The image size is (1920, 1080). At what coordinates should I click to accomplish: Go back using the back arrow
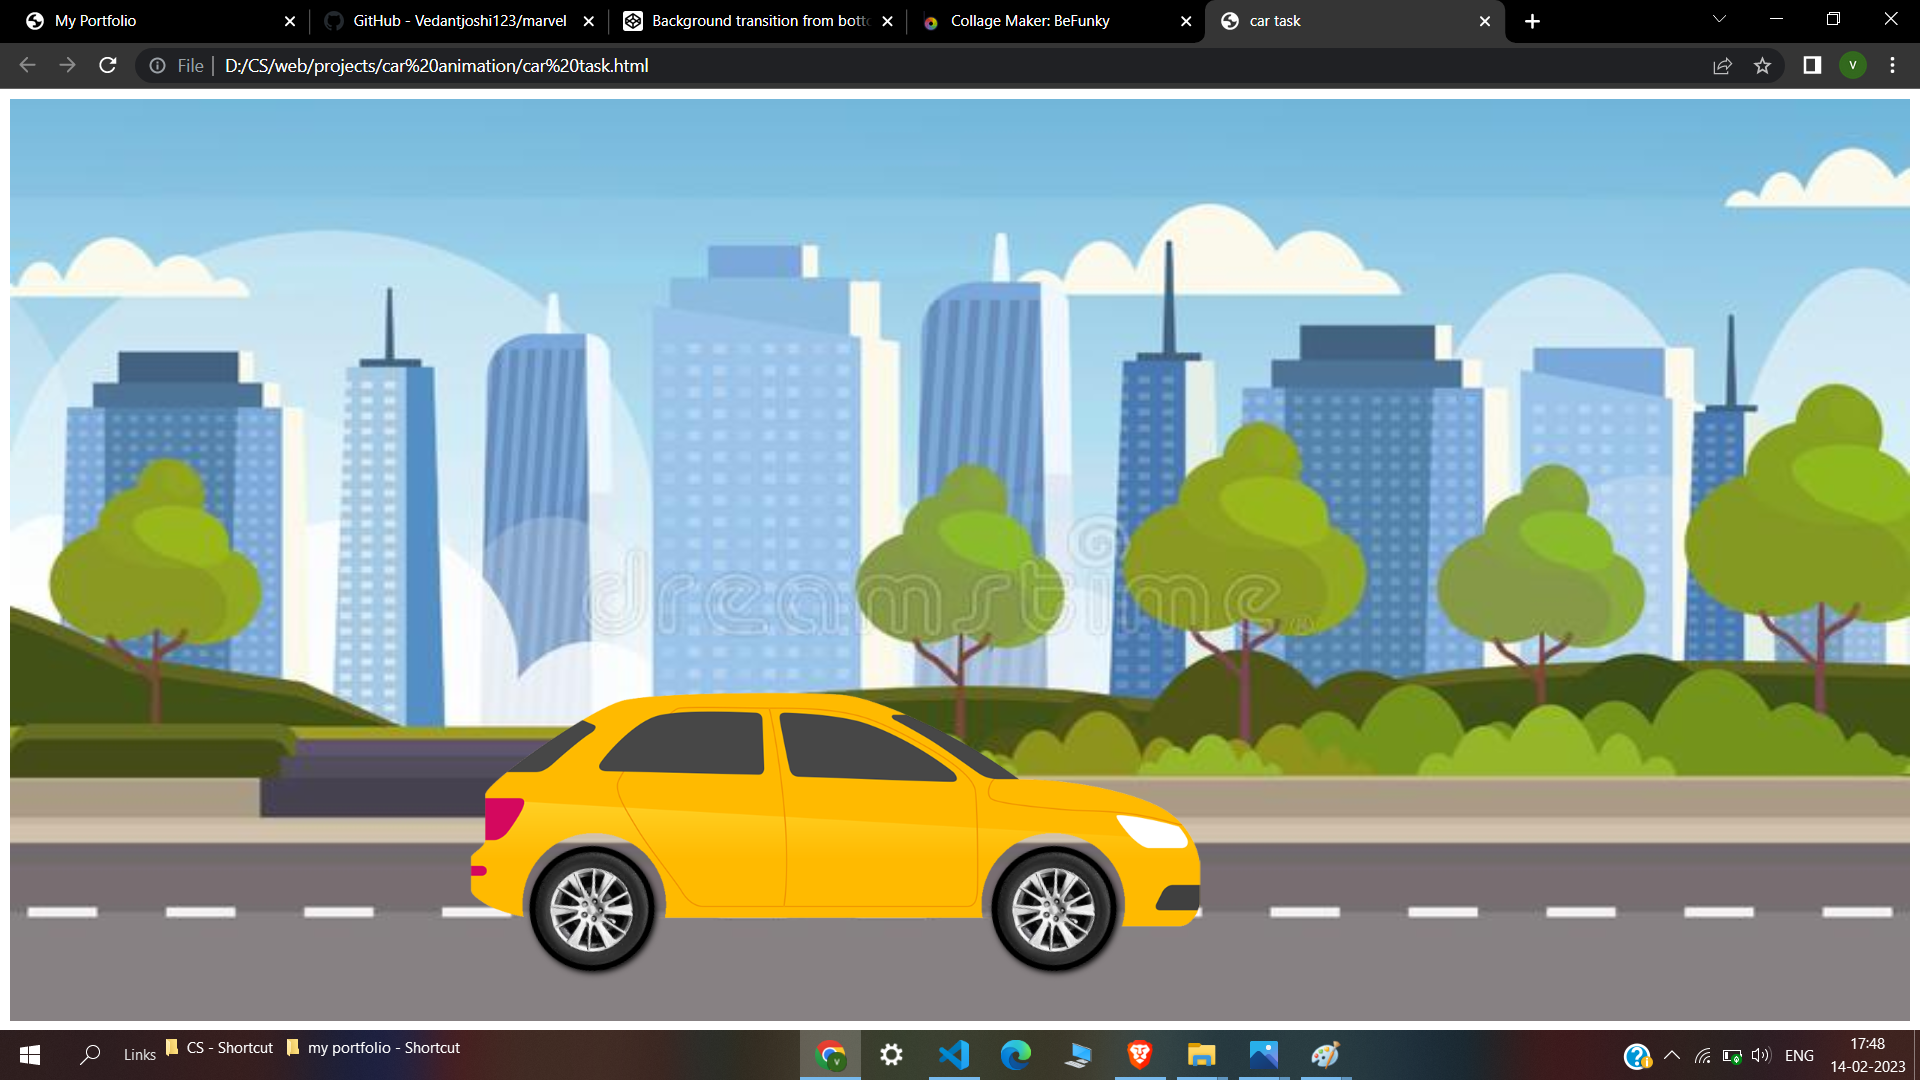[x=26, y=65]
